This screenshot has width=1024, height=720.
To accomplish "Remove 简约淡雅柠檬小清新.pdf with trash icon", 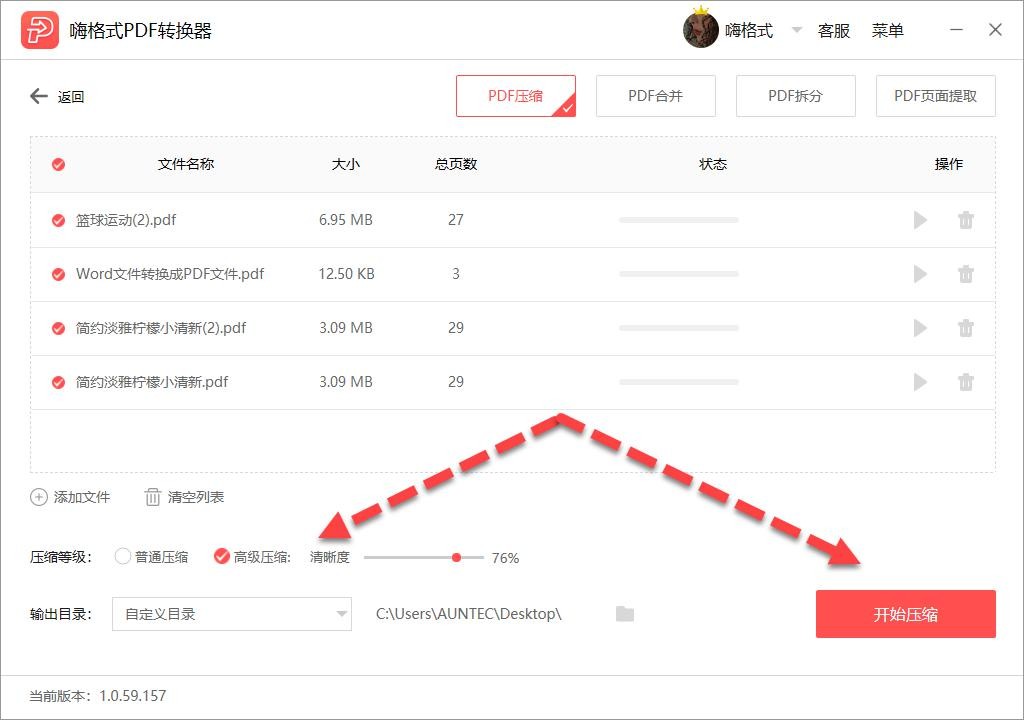I will coord(966,382).
